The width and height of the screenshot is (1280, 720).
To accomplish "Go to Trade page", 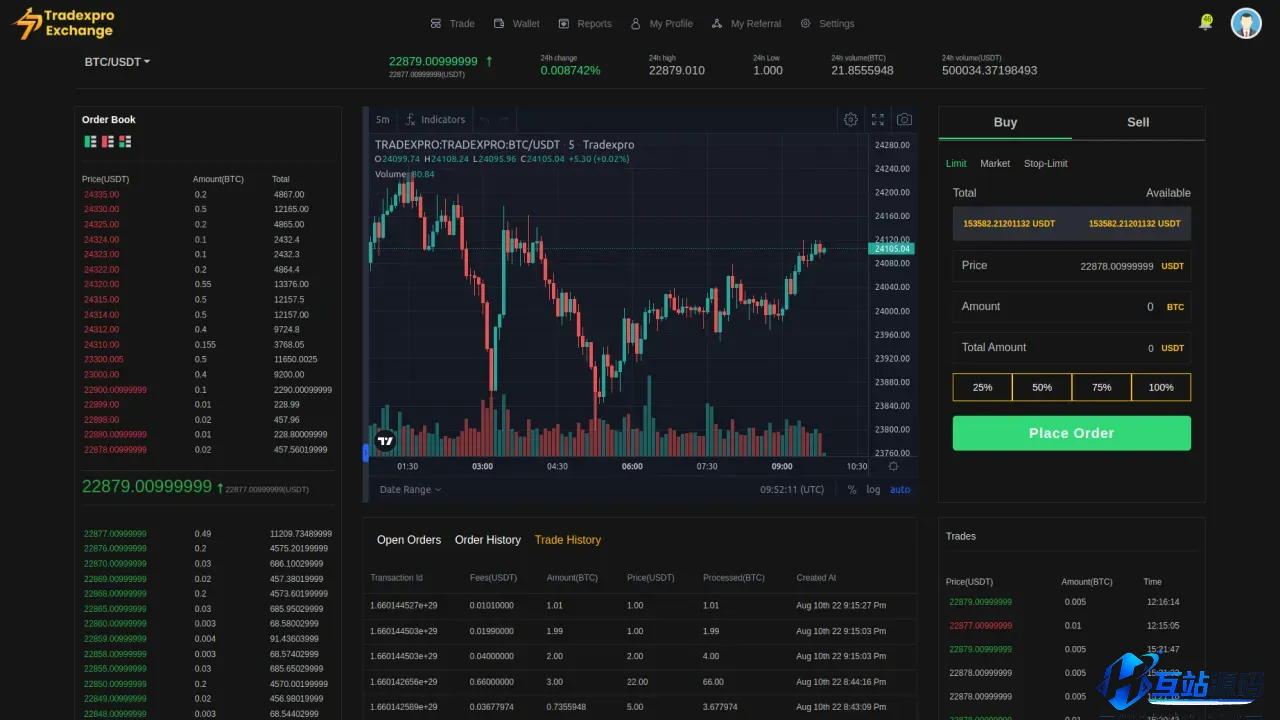I will pyautogui.click(x=452, y=23).
